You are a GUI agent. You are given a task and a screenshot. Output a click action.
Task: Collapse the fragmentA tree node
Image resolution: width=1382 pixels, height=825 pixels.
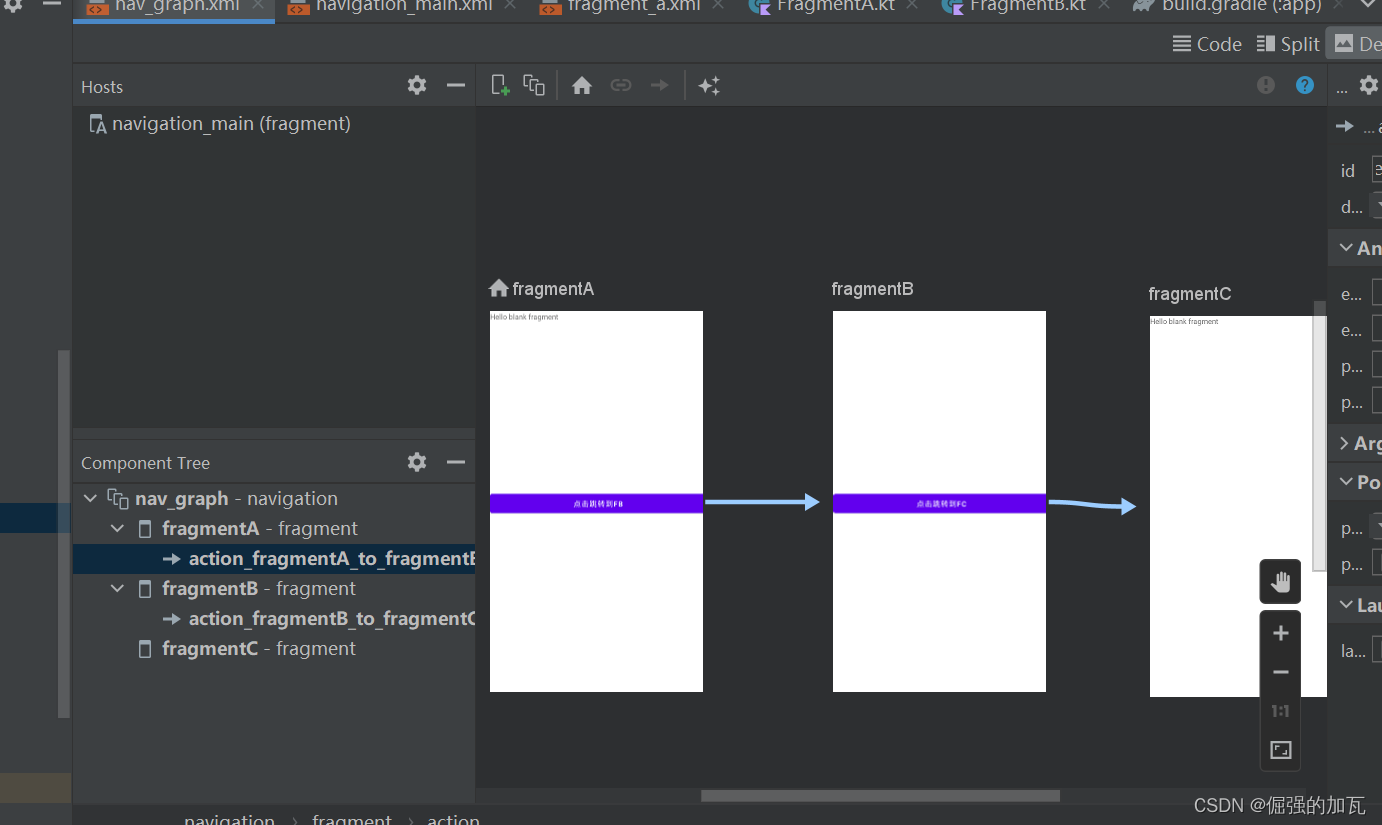(x=117, y=528)
